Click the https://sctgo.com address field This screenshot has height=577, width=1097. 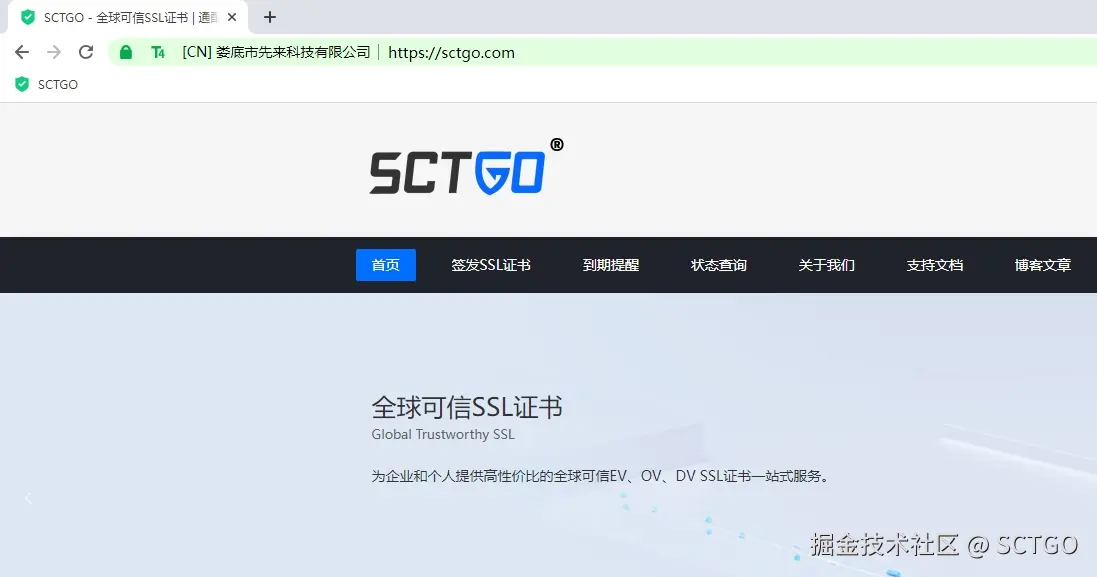click(x=451, y=52)
